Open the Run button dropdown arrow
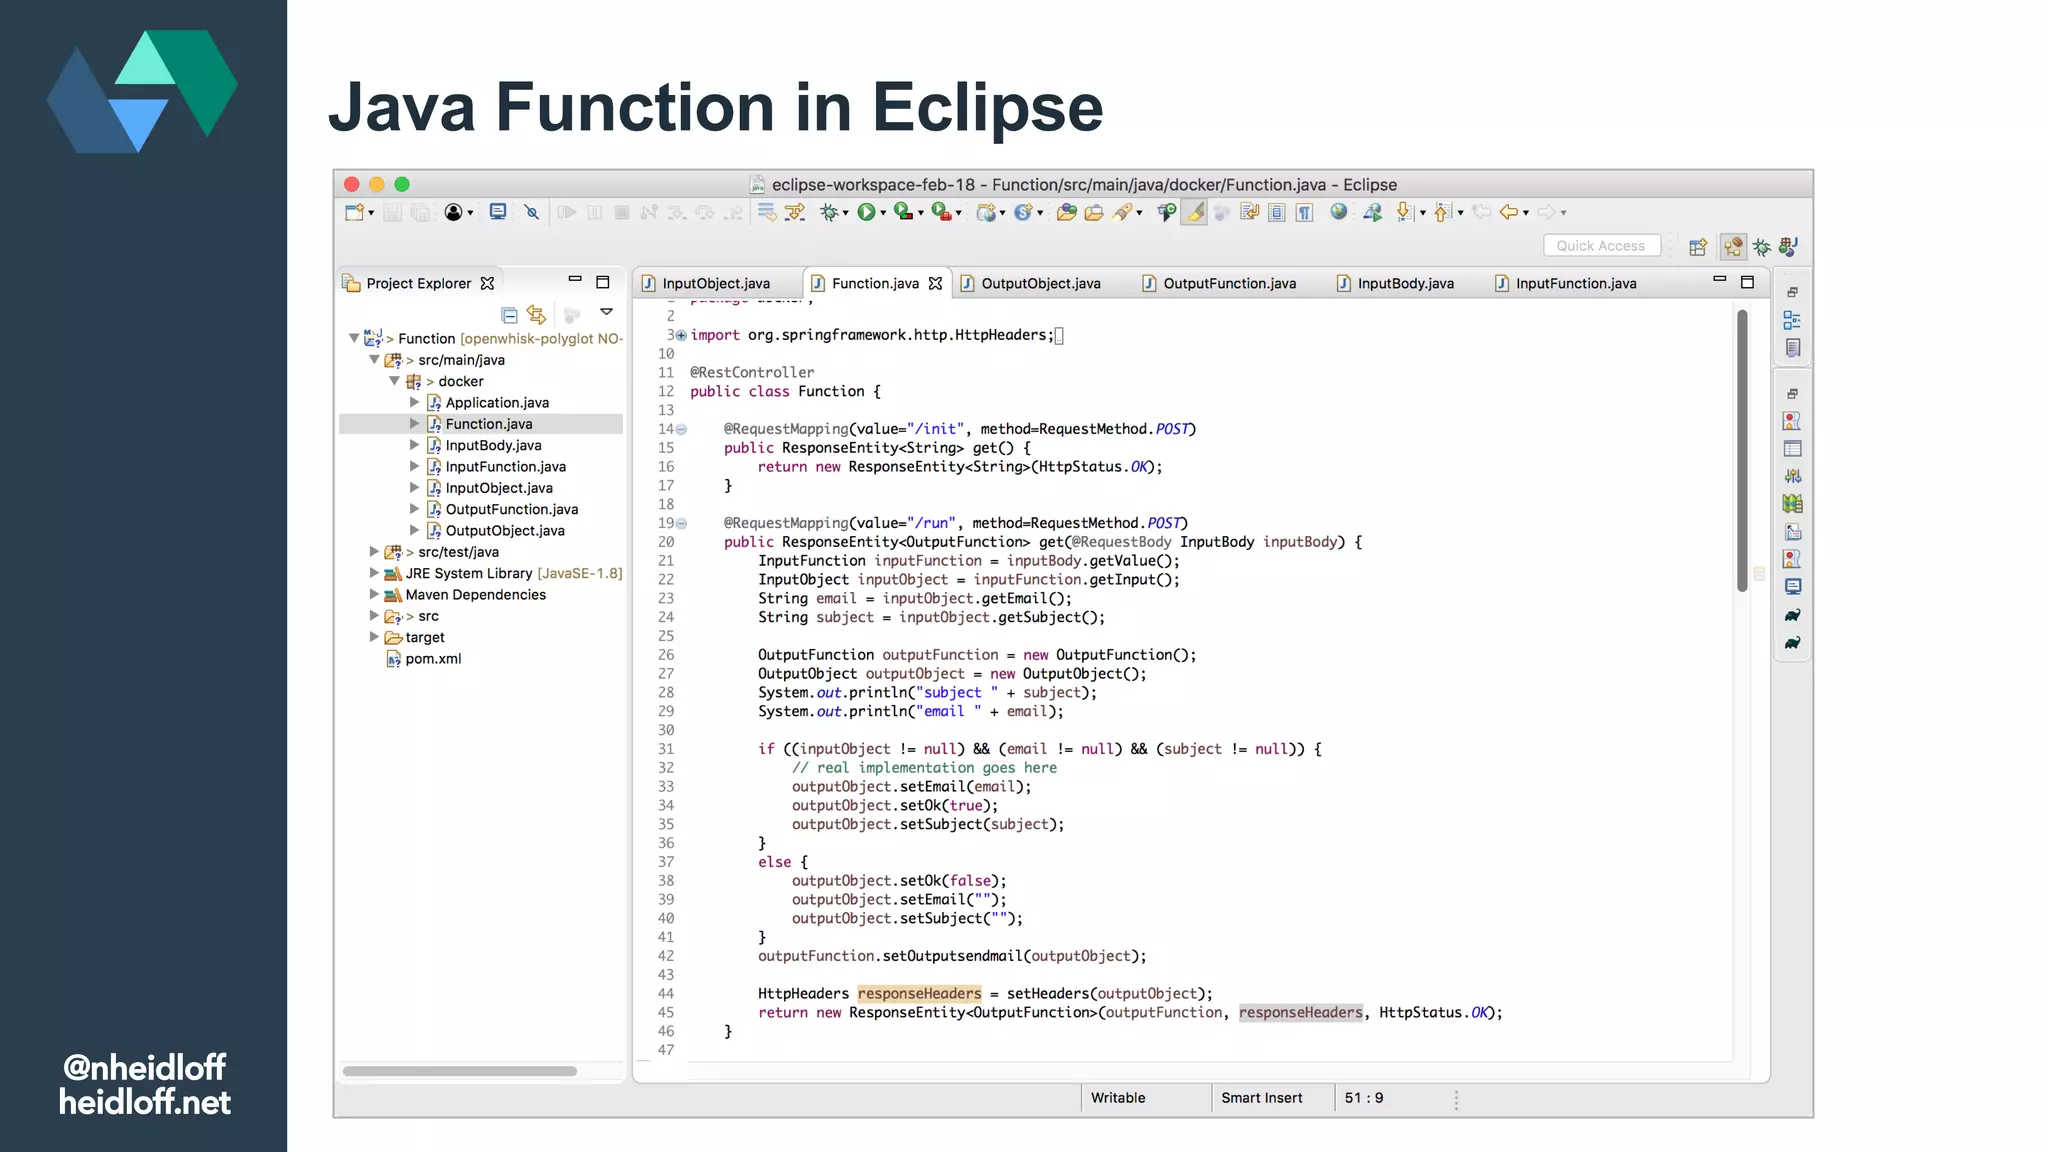 883,213
